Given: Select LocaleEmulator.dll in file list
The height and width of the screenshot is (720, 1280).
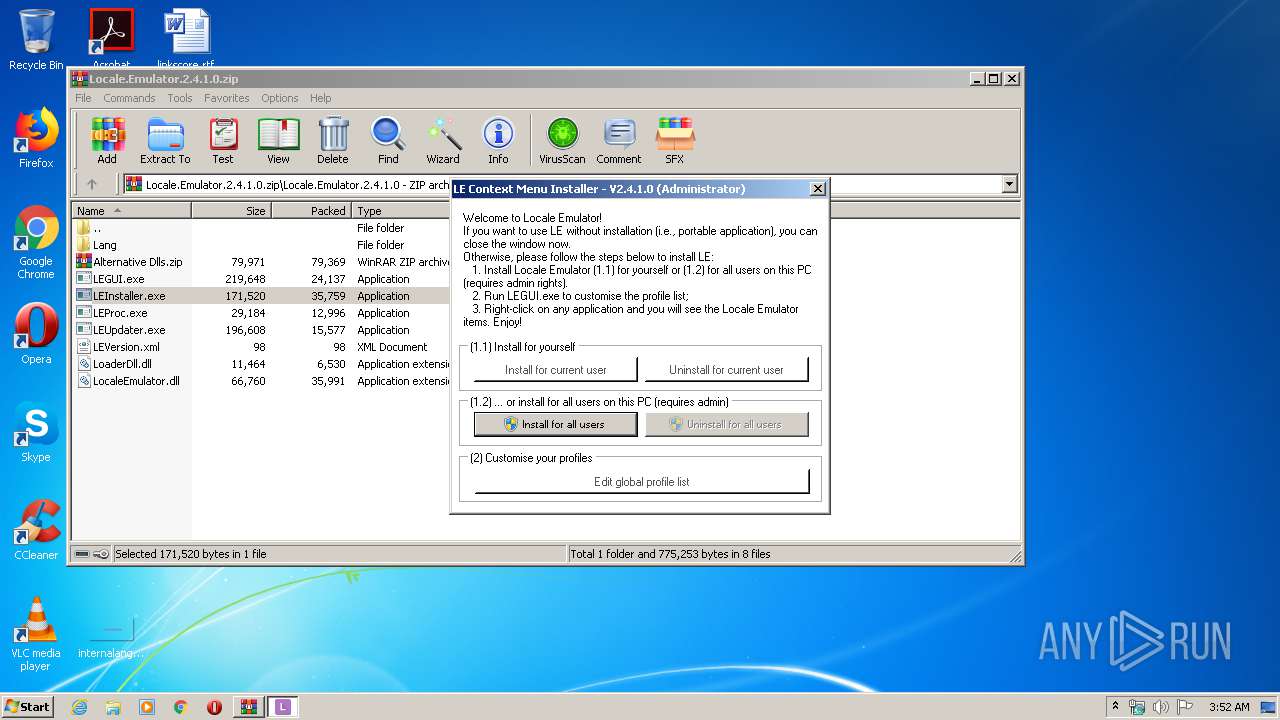Looking at the screenshot, I should (x=261, y=381).
